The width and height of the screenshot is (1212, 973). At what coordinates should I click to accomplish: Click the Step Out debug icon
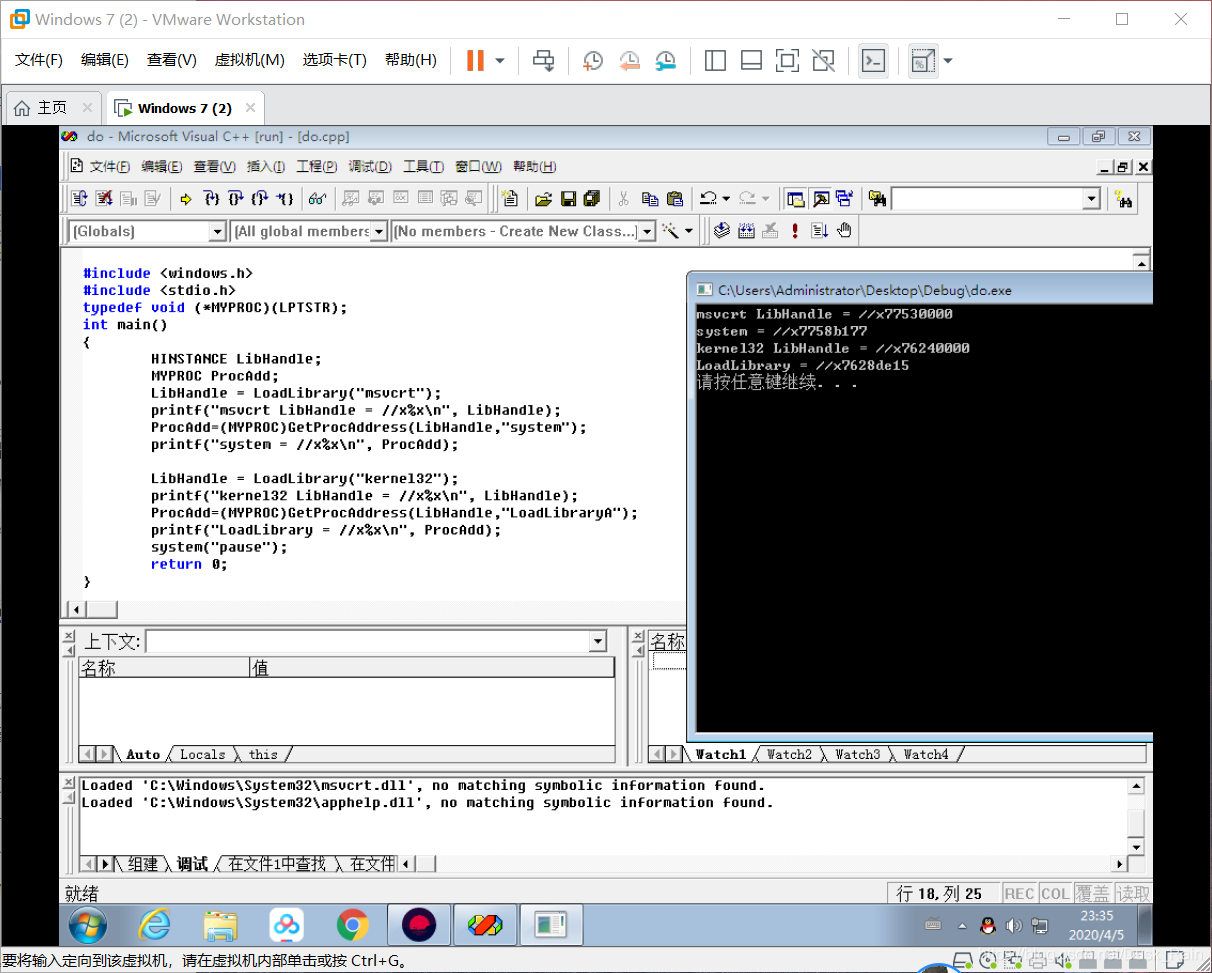coord(260,199)
